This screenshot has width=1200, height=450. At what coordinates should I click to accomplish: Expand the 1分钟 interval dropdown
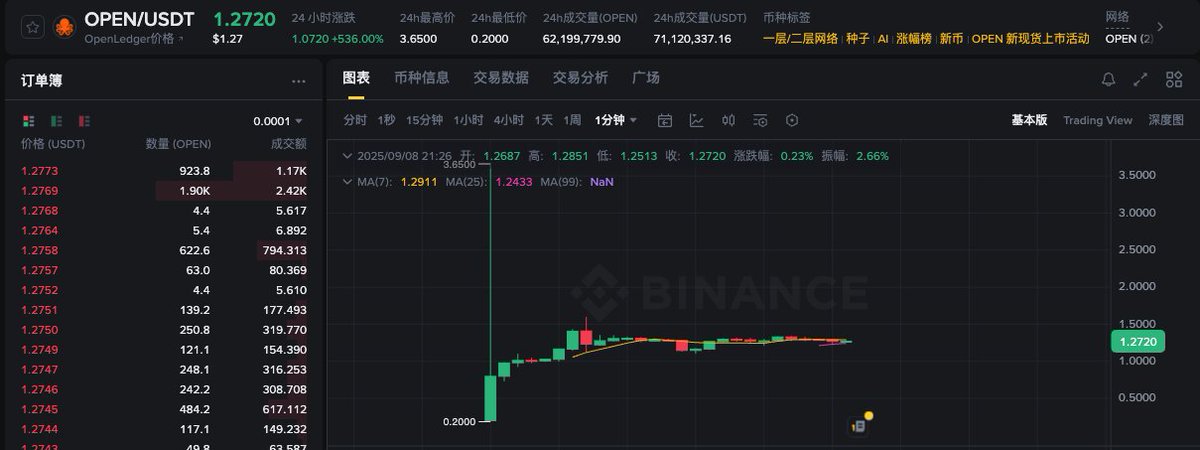click(616, 120)
